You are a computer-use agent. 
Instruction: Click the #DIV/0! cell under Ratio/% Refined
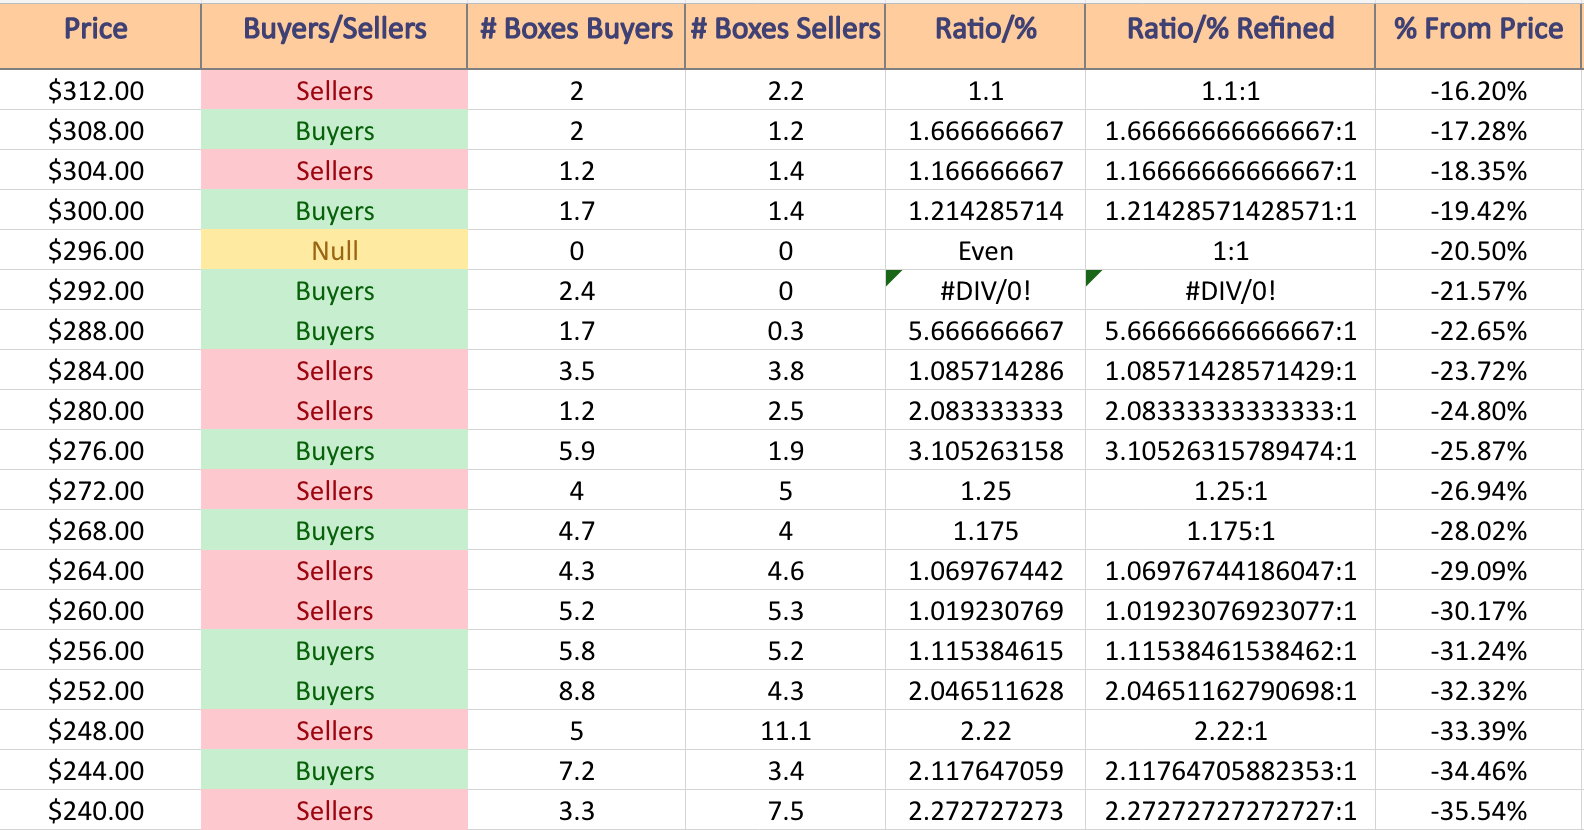click(1230, 291)
